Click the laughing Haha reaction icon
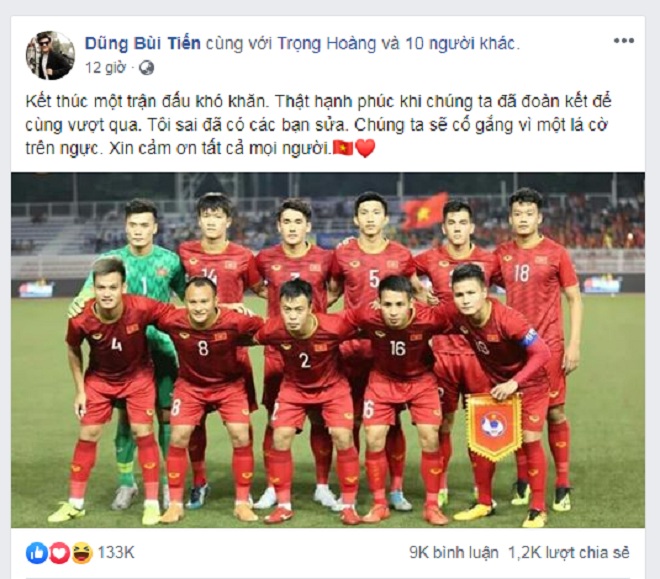 [82, 553]
